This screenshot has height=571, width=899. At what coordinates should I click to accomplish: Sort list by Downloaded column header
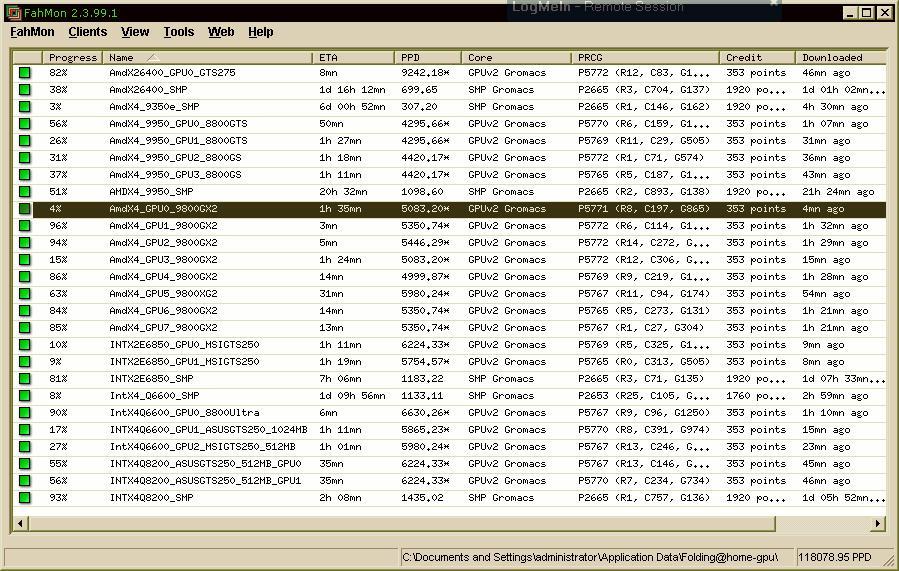[x=841, y=57]
